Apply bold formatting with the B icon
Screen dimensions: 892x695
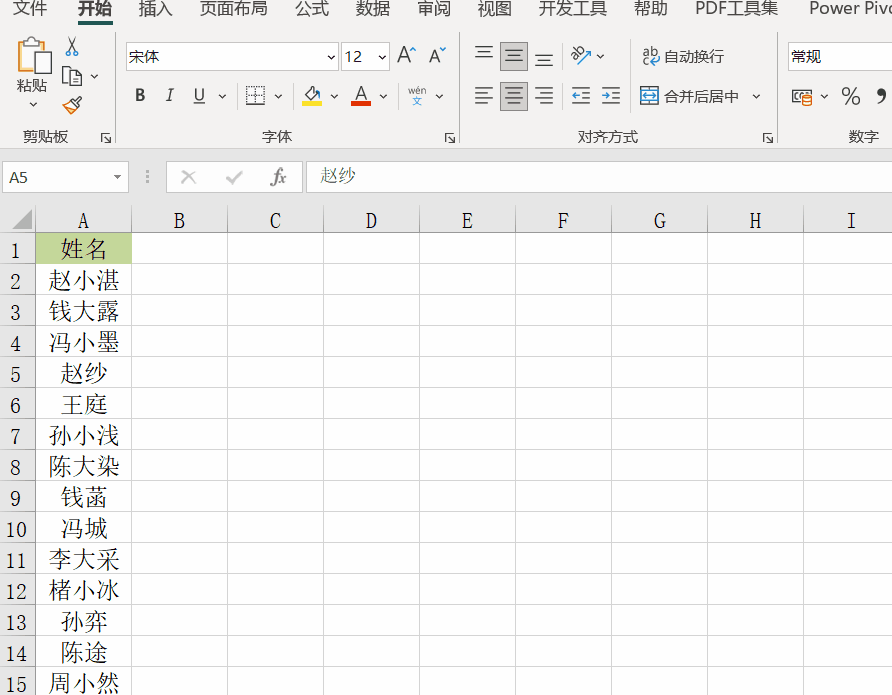tap(140, 95)
